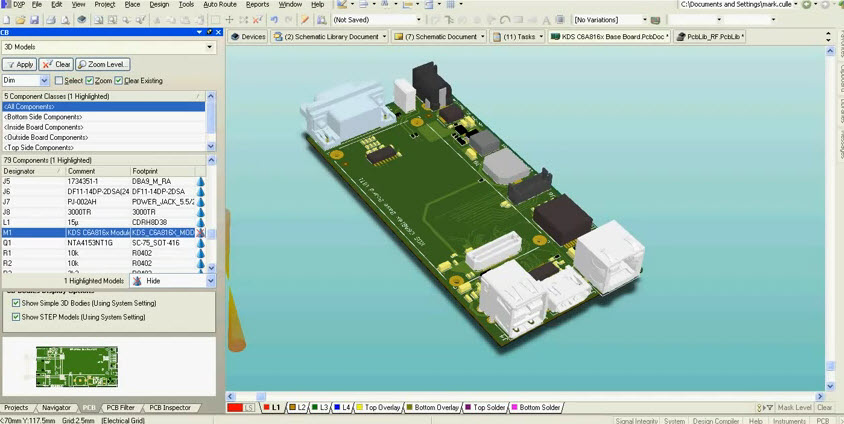Open the Reports menu
844x424 pixels.
(257, 4)
